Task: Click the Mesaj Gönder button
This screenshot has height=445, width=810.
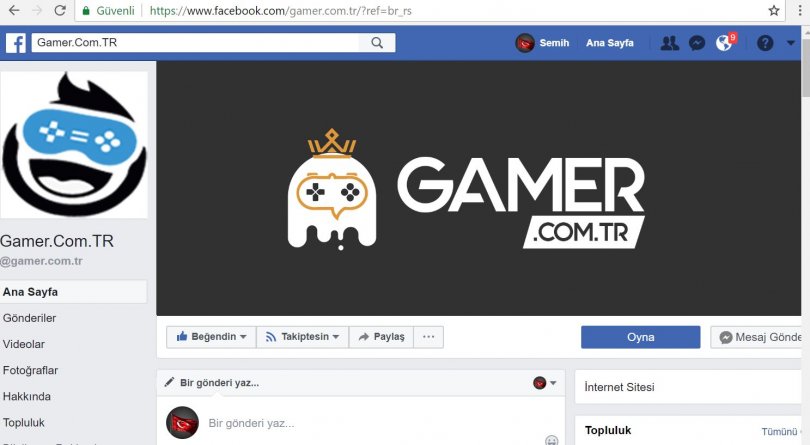Action: point(757,337)
